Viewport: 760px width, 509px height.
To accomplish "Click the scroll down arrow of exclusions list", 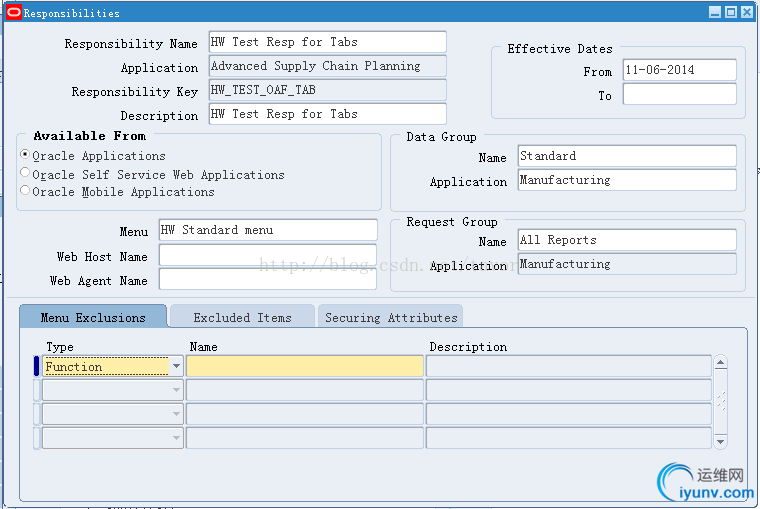I will [721, 442].
